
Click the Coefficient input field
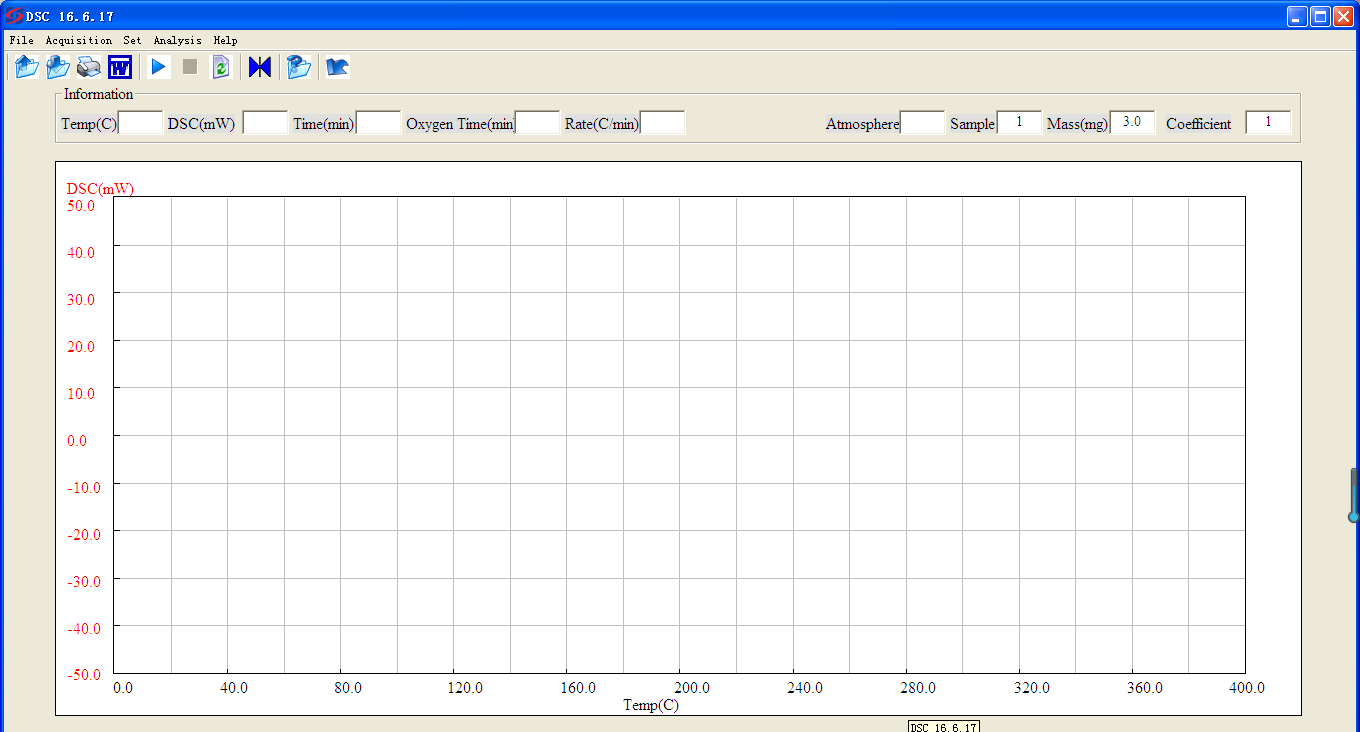[x=1267, y=123]
